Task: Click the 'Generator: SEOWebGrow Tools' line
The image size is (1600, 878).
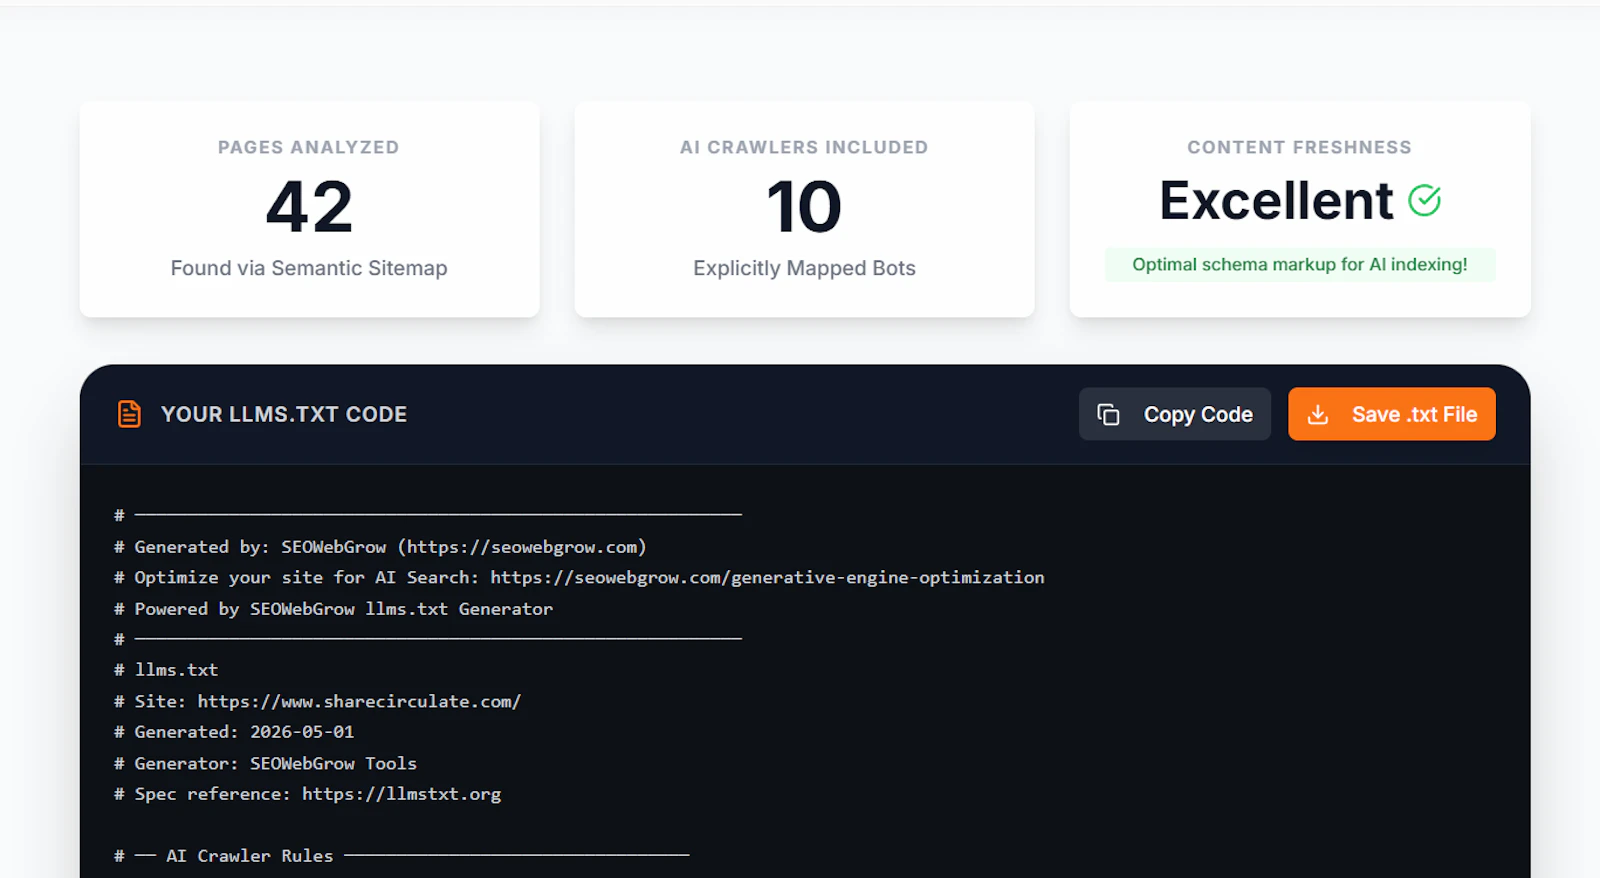Action: click(x=265, y=763)
